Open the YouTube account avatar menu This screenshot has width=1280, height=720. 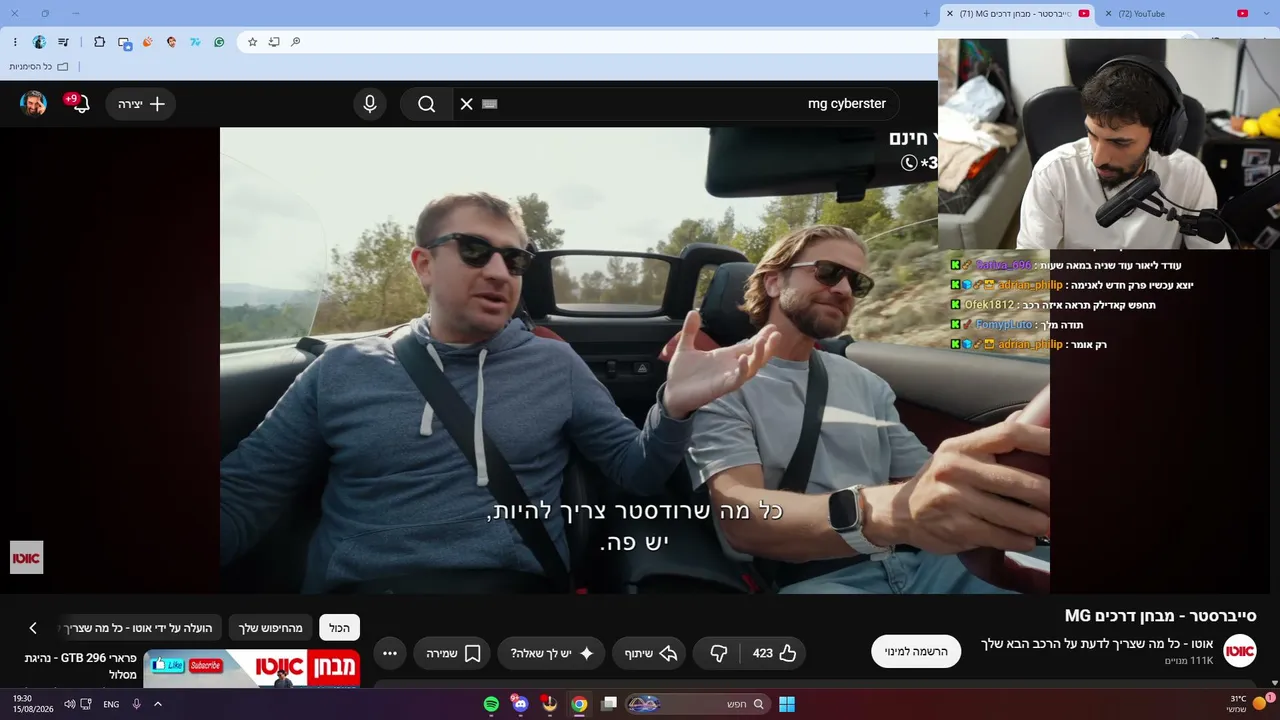point(34,104)
